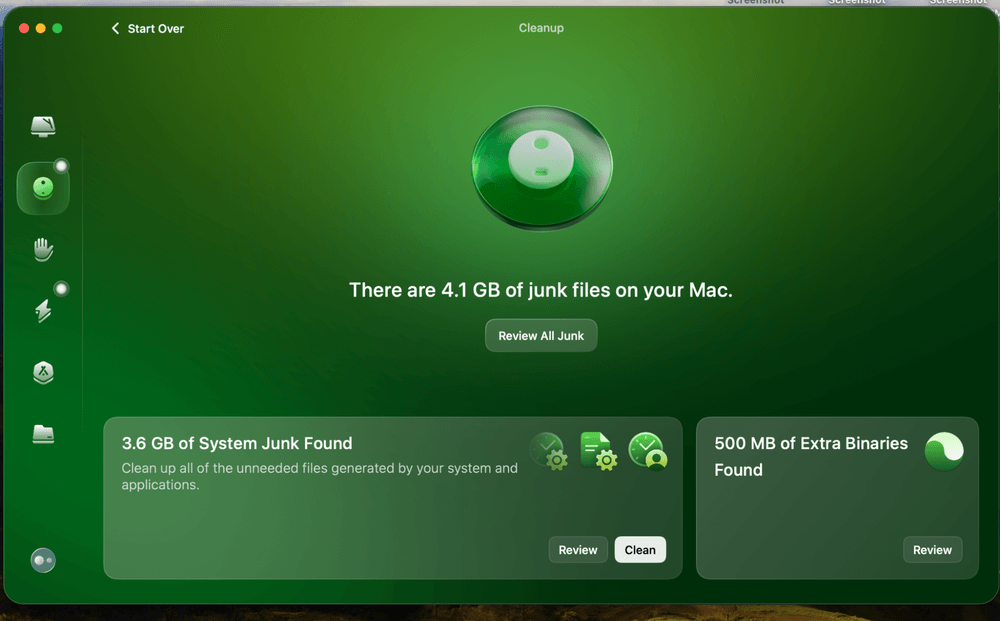Select the Cleanup sidebar icon
The image size is (1000, 621).
[43, 188]
